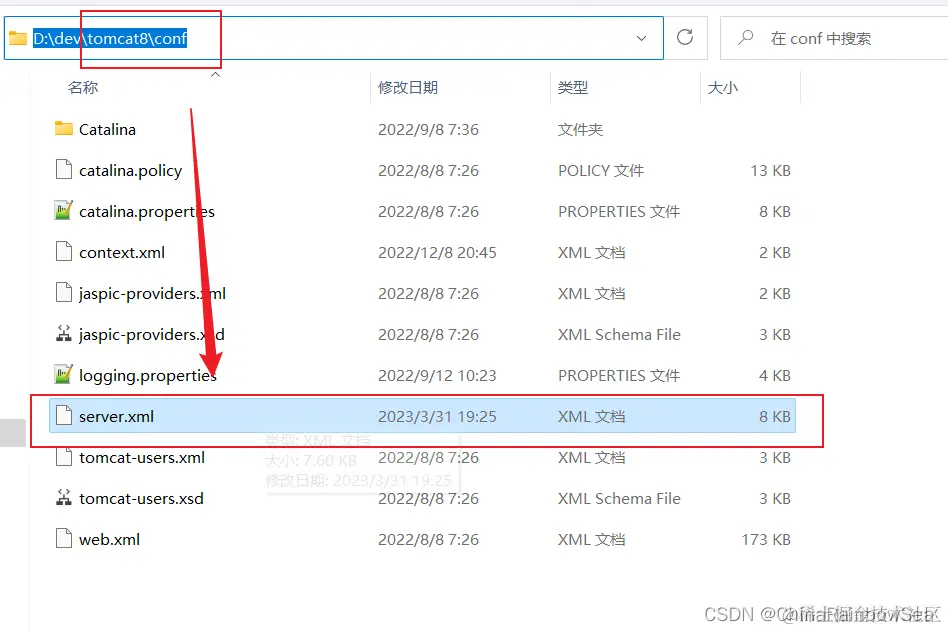Select the web.xml file name

[x=109, y=539]
